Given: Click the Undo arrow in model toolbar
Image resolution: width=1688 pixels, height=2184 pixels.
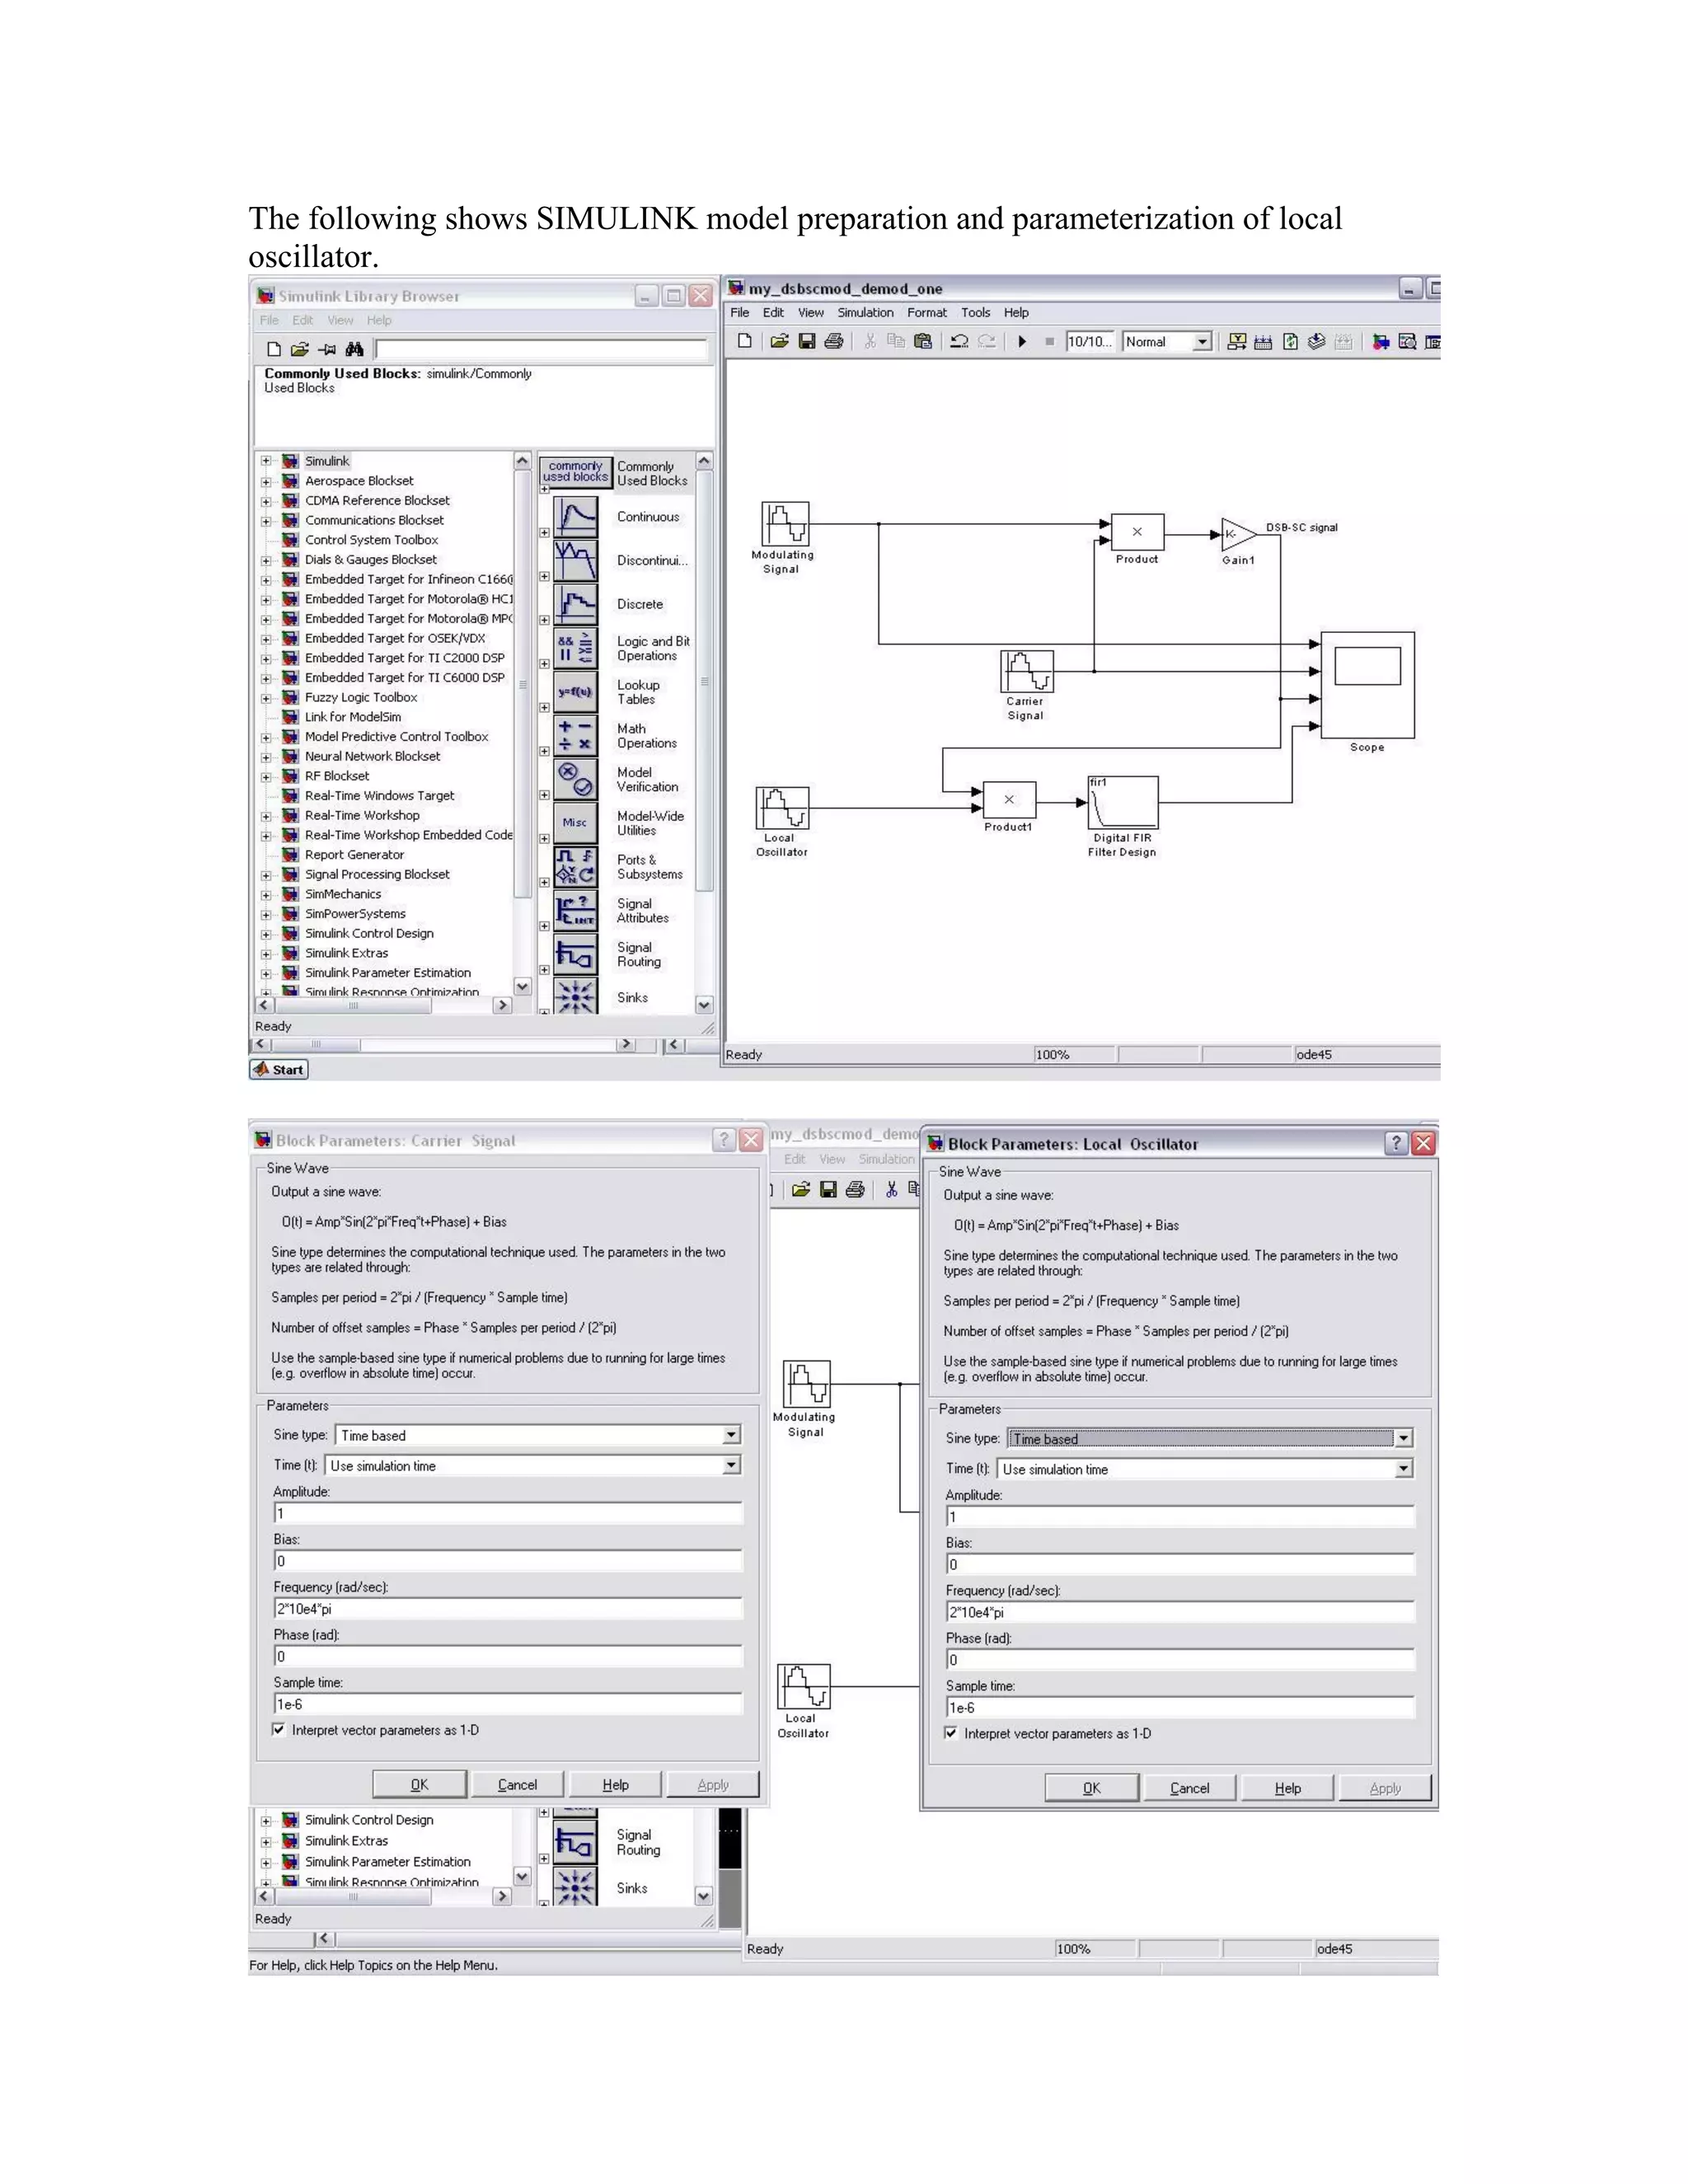Looking at the screenshot, I should pos(959,342).
